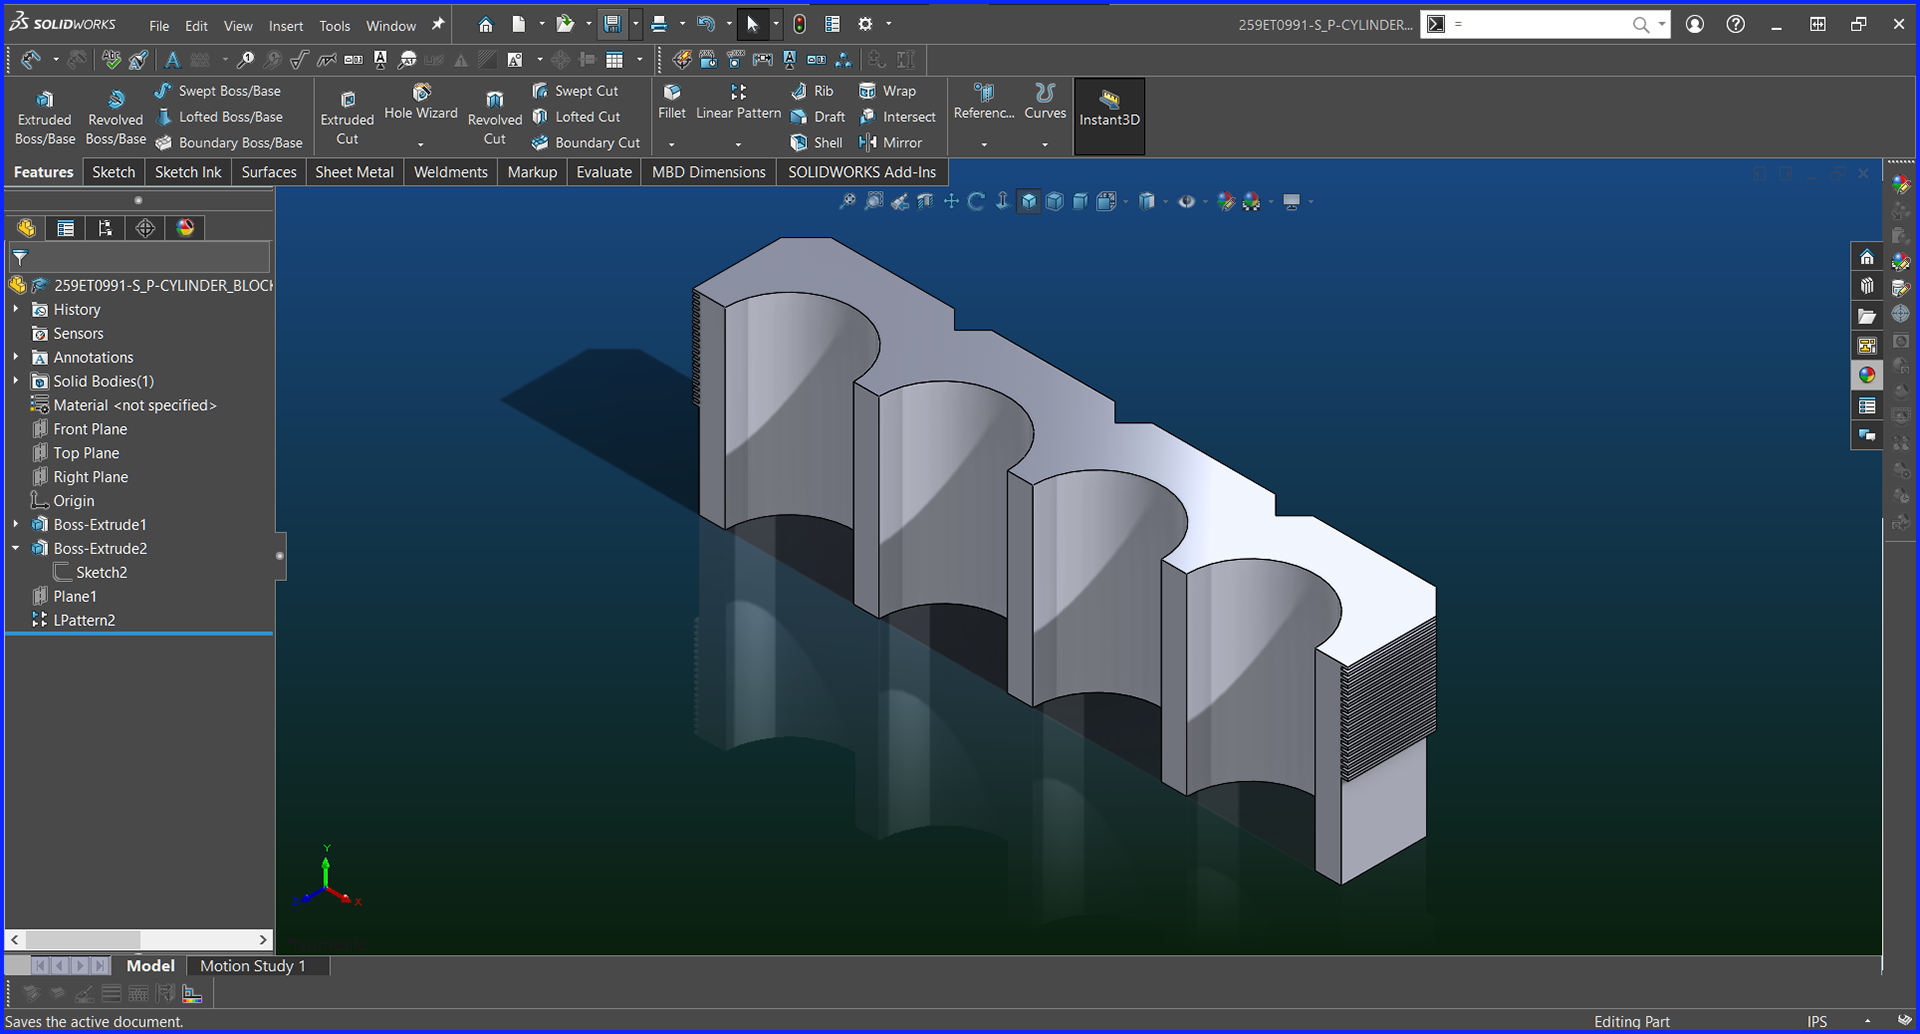Open Reference Geometry tools
1920x1034 pixels.
pos(984,103)
